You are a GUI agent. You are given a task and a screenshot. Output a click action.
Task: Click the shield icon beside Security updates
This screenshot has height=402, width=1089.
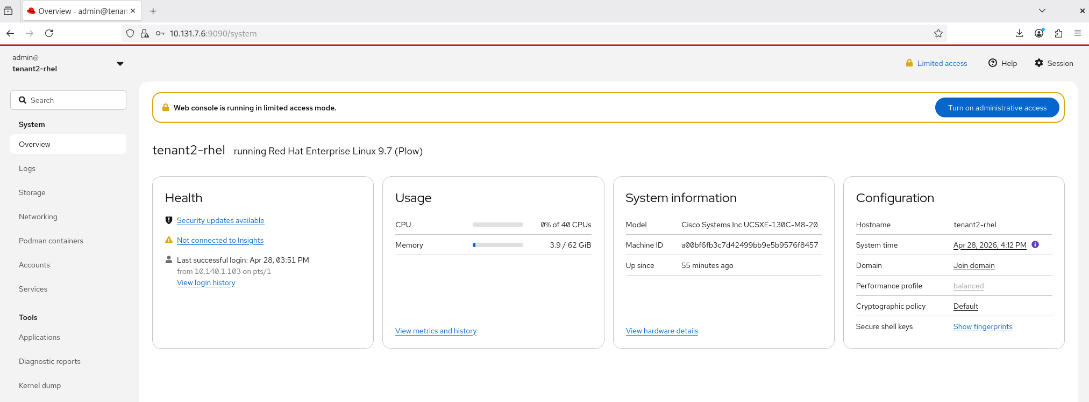(x=168, y=220)
